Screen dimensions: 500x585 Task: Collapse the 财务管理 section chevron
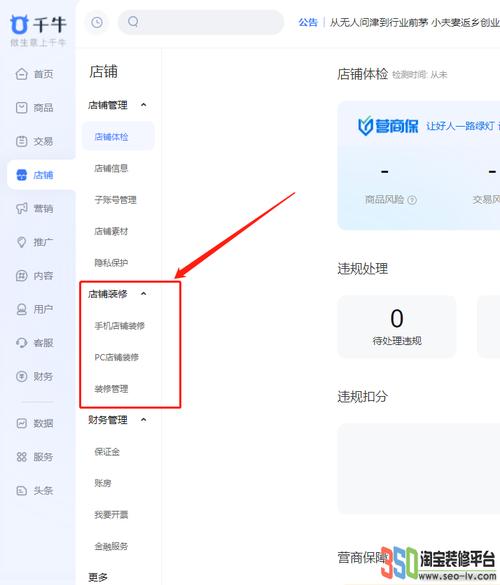(144, 420)
